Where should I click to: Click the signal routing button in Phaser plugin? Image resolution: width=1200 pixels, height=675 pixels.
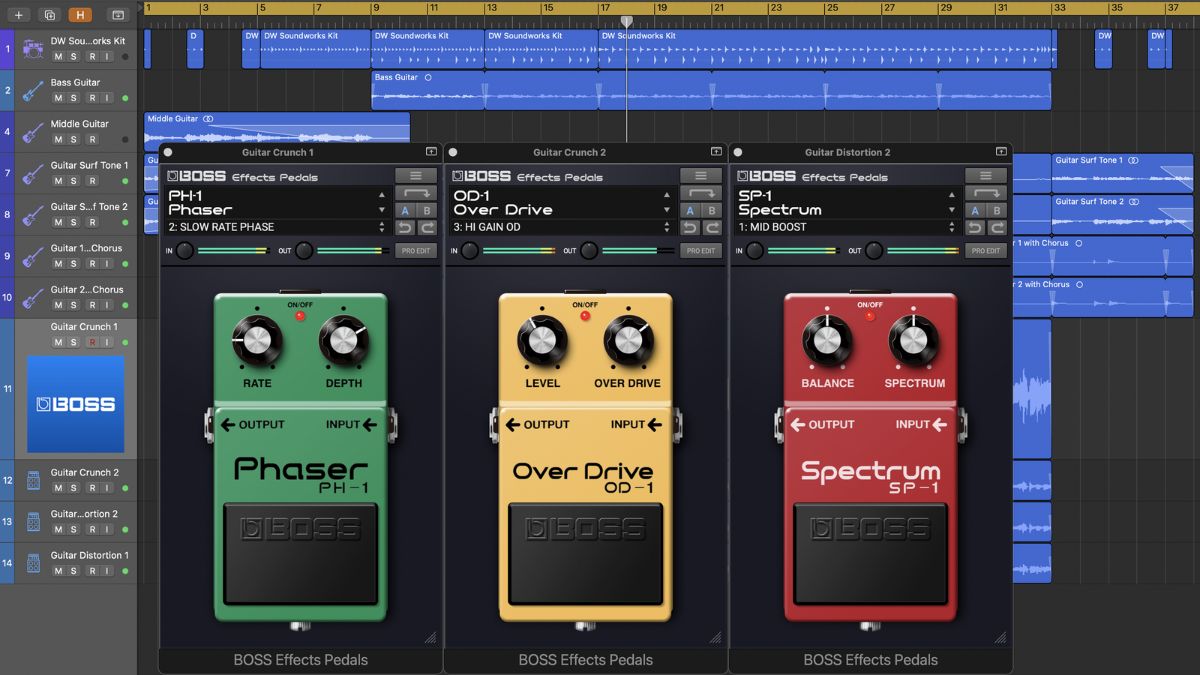tap(416, 193)
